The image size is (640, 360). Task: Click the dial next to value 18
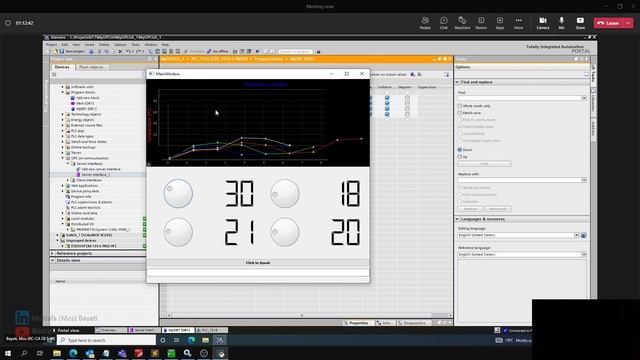[x=284, y=193]
